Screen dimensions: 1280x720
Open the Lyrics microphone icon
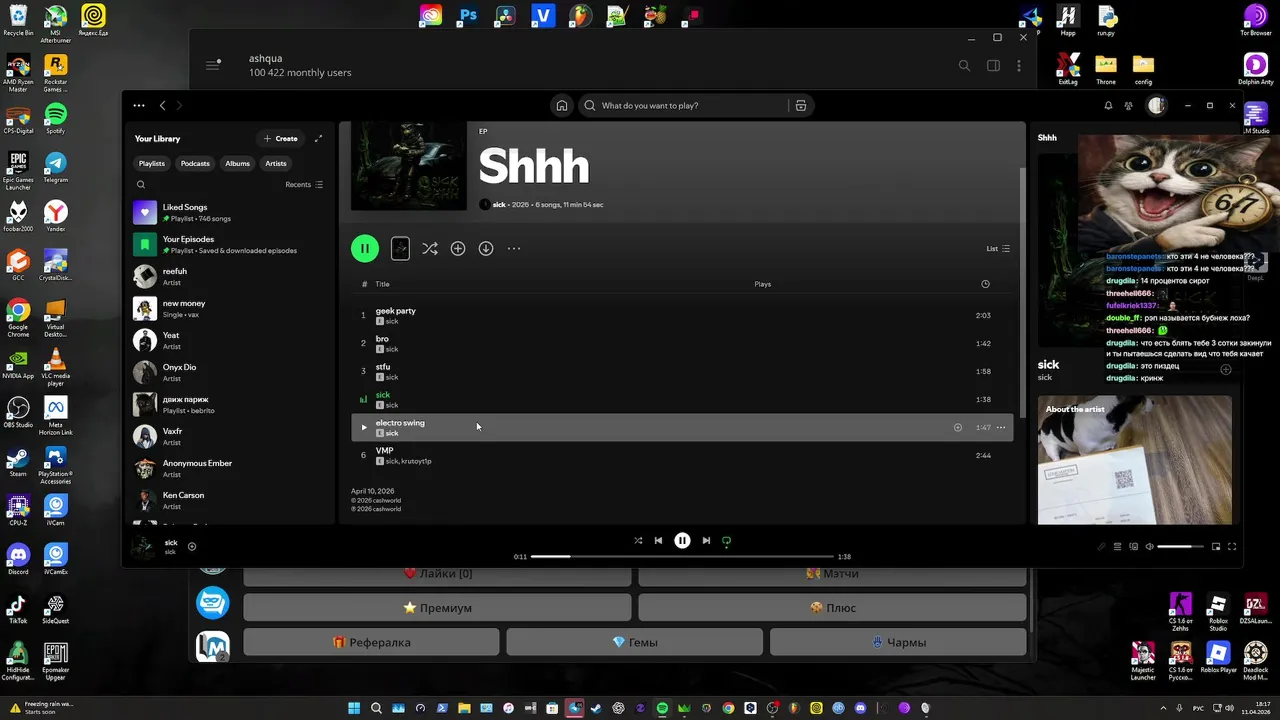pos(1101,546)
